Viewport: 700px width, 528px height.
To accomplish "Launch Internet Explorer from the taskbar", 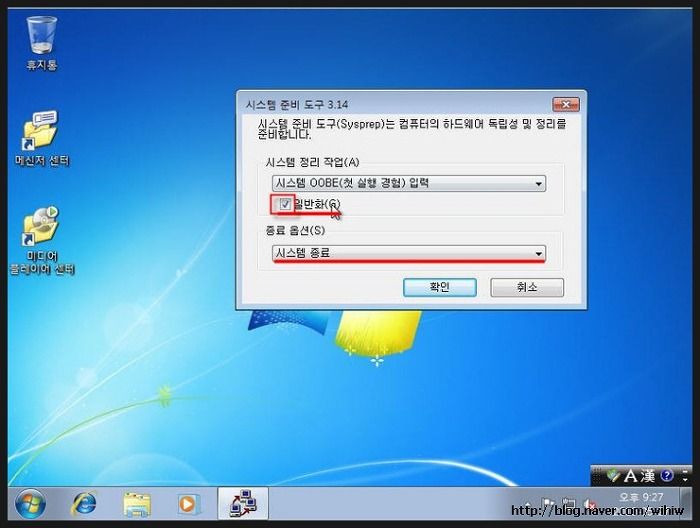I will [x=83, y=504].
